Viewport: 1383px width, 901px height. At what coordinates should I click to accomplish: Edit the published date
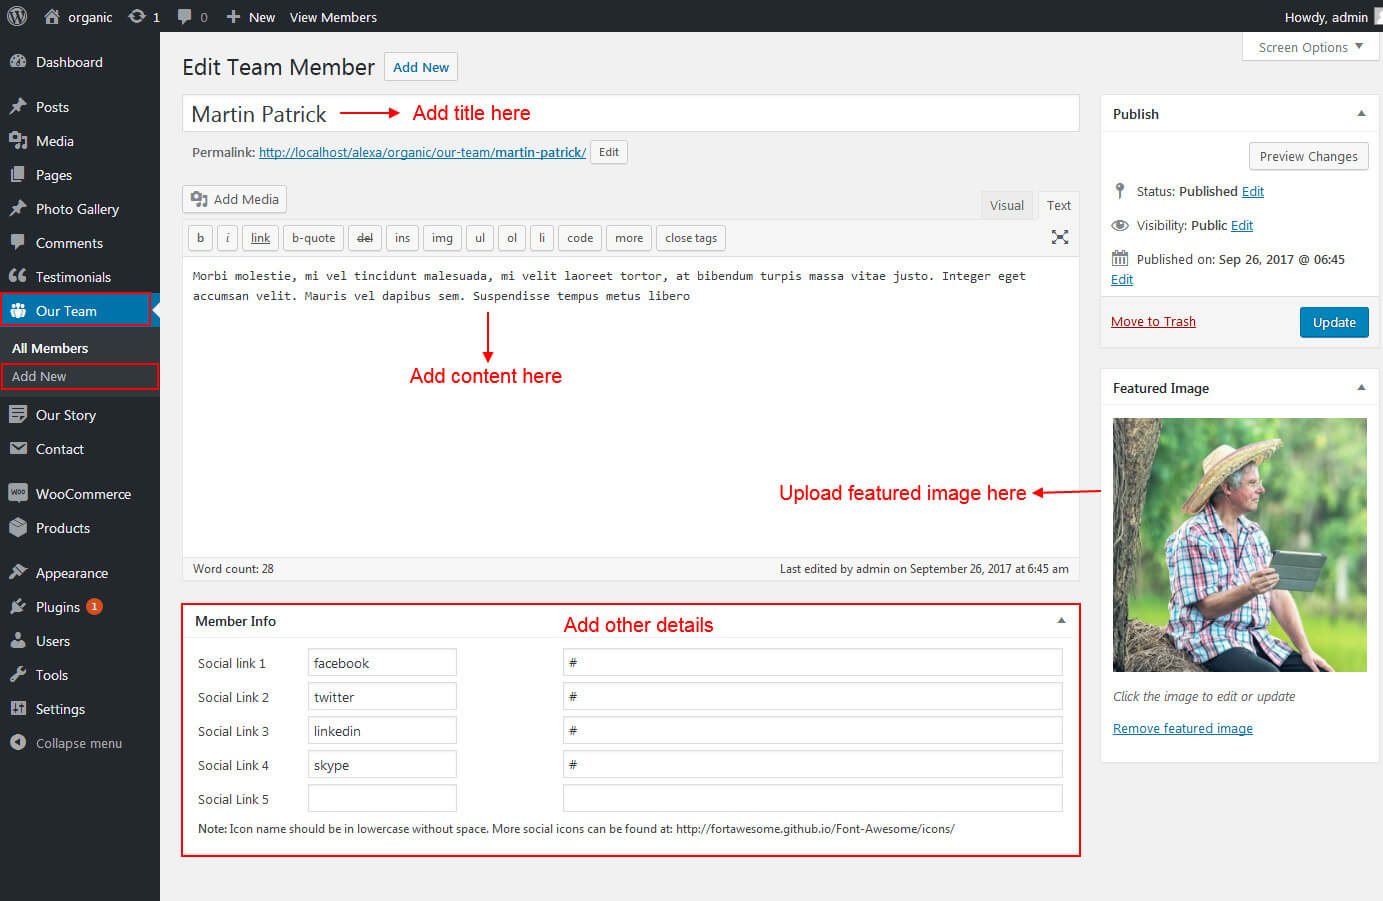(1122, 279)
